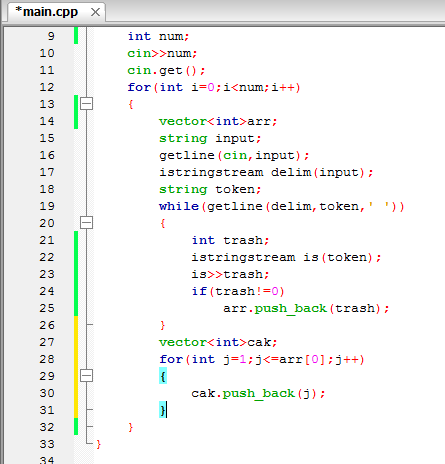Click line number 12 in the gutter

[47, 87]
